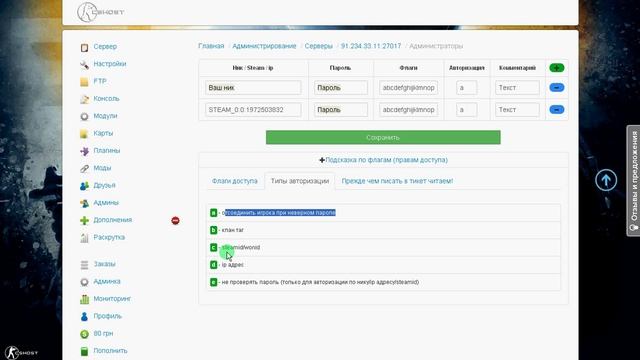Open the Отзывы и предложения side tab
Screen dimensions: 640x360
click(633, 180)
